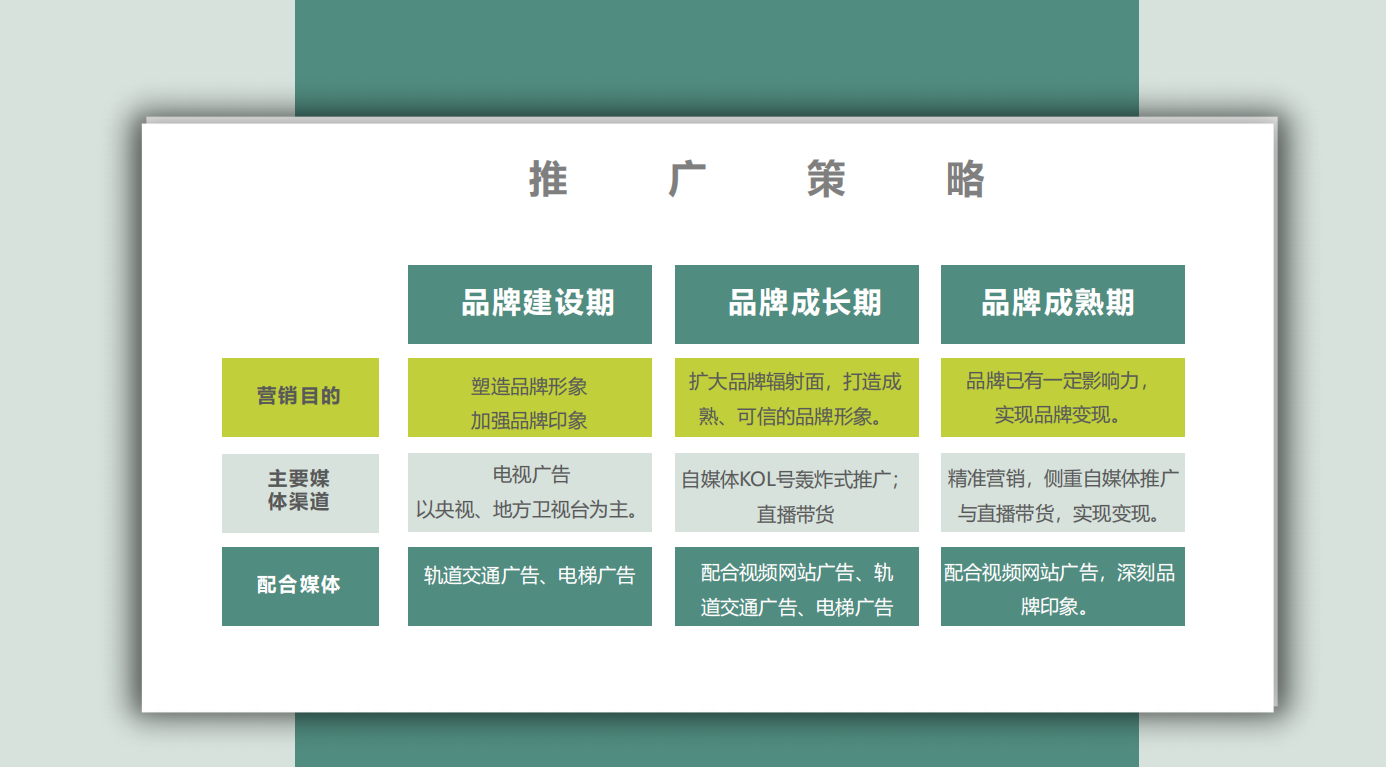This screenshot has width=1386, height=767.
Task: Click the 精准营销 media channel cell
Action: (x=1062, y=493)
